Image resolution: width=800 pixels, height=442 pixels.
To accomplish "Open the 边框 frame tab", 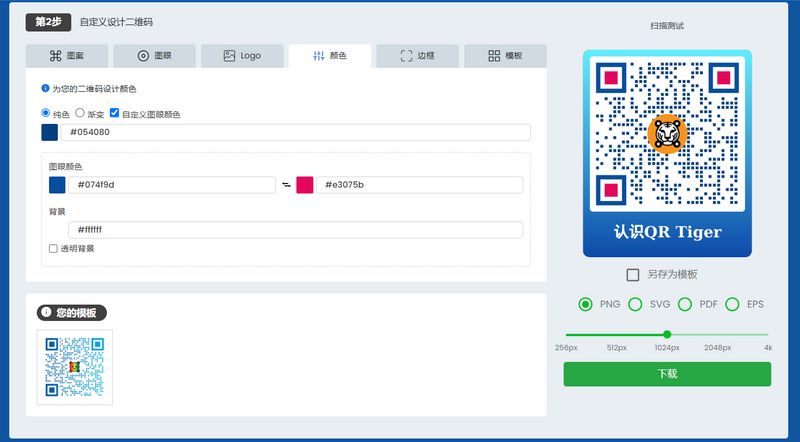I will (x=418, y=56).
